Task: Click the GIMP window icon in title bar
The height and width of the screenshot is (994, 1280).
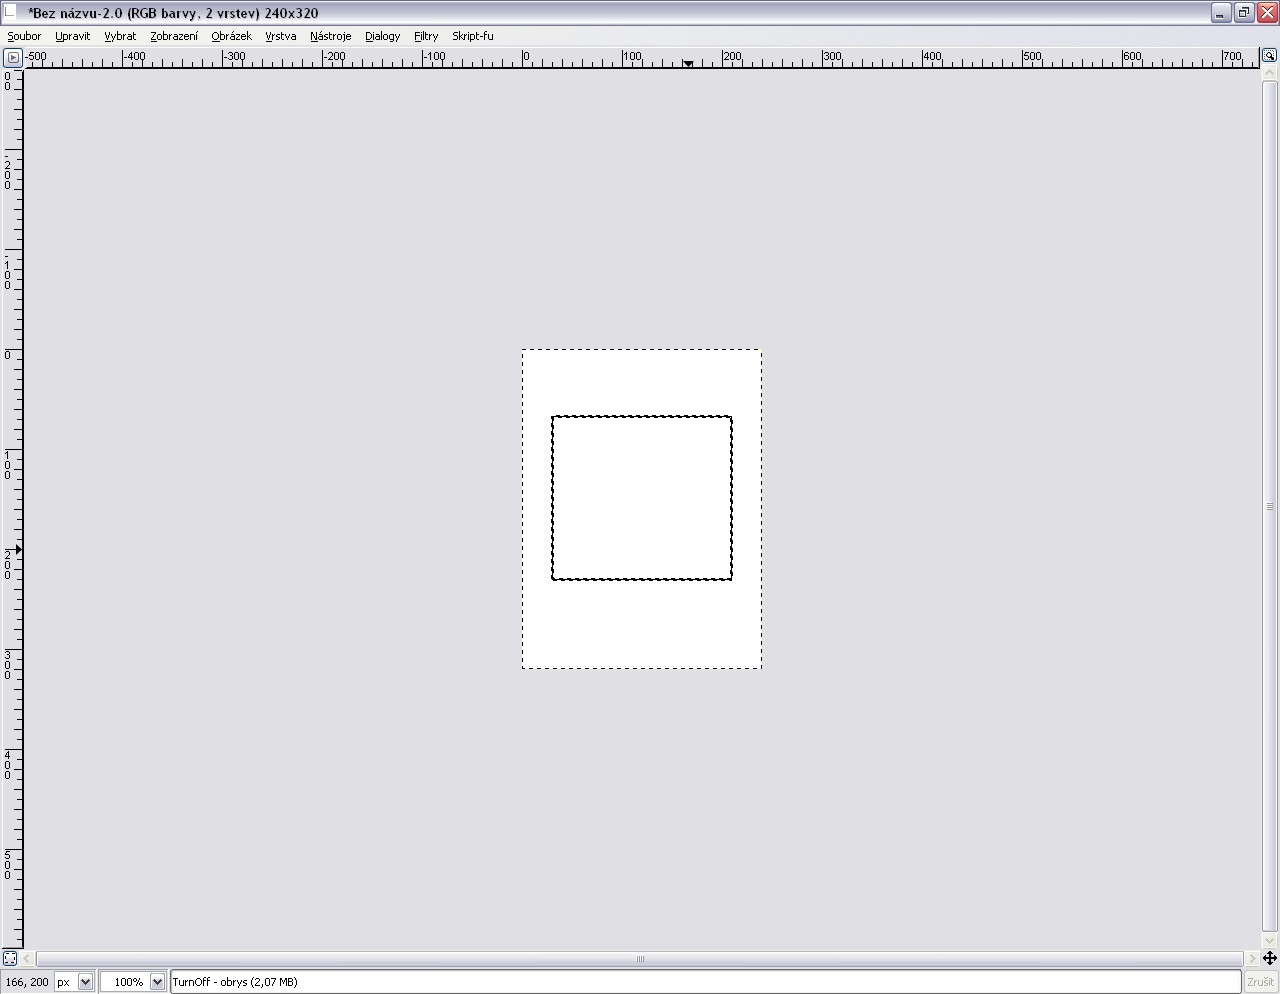Action: point(11,12)
